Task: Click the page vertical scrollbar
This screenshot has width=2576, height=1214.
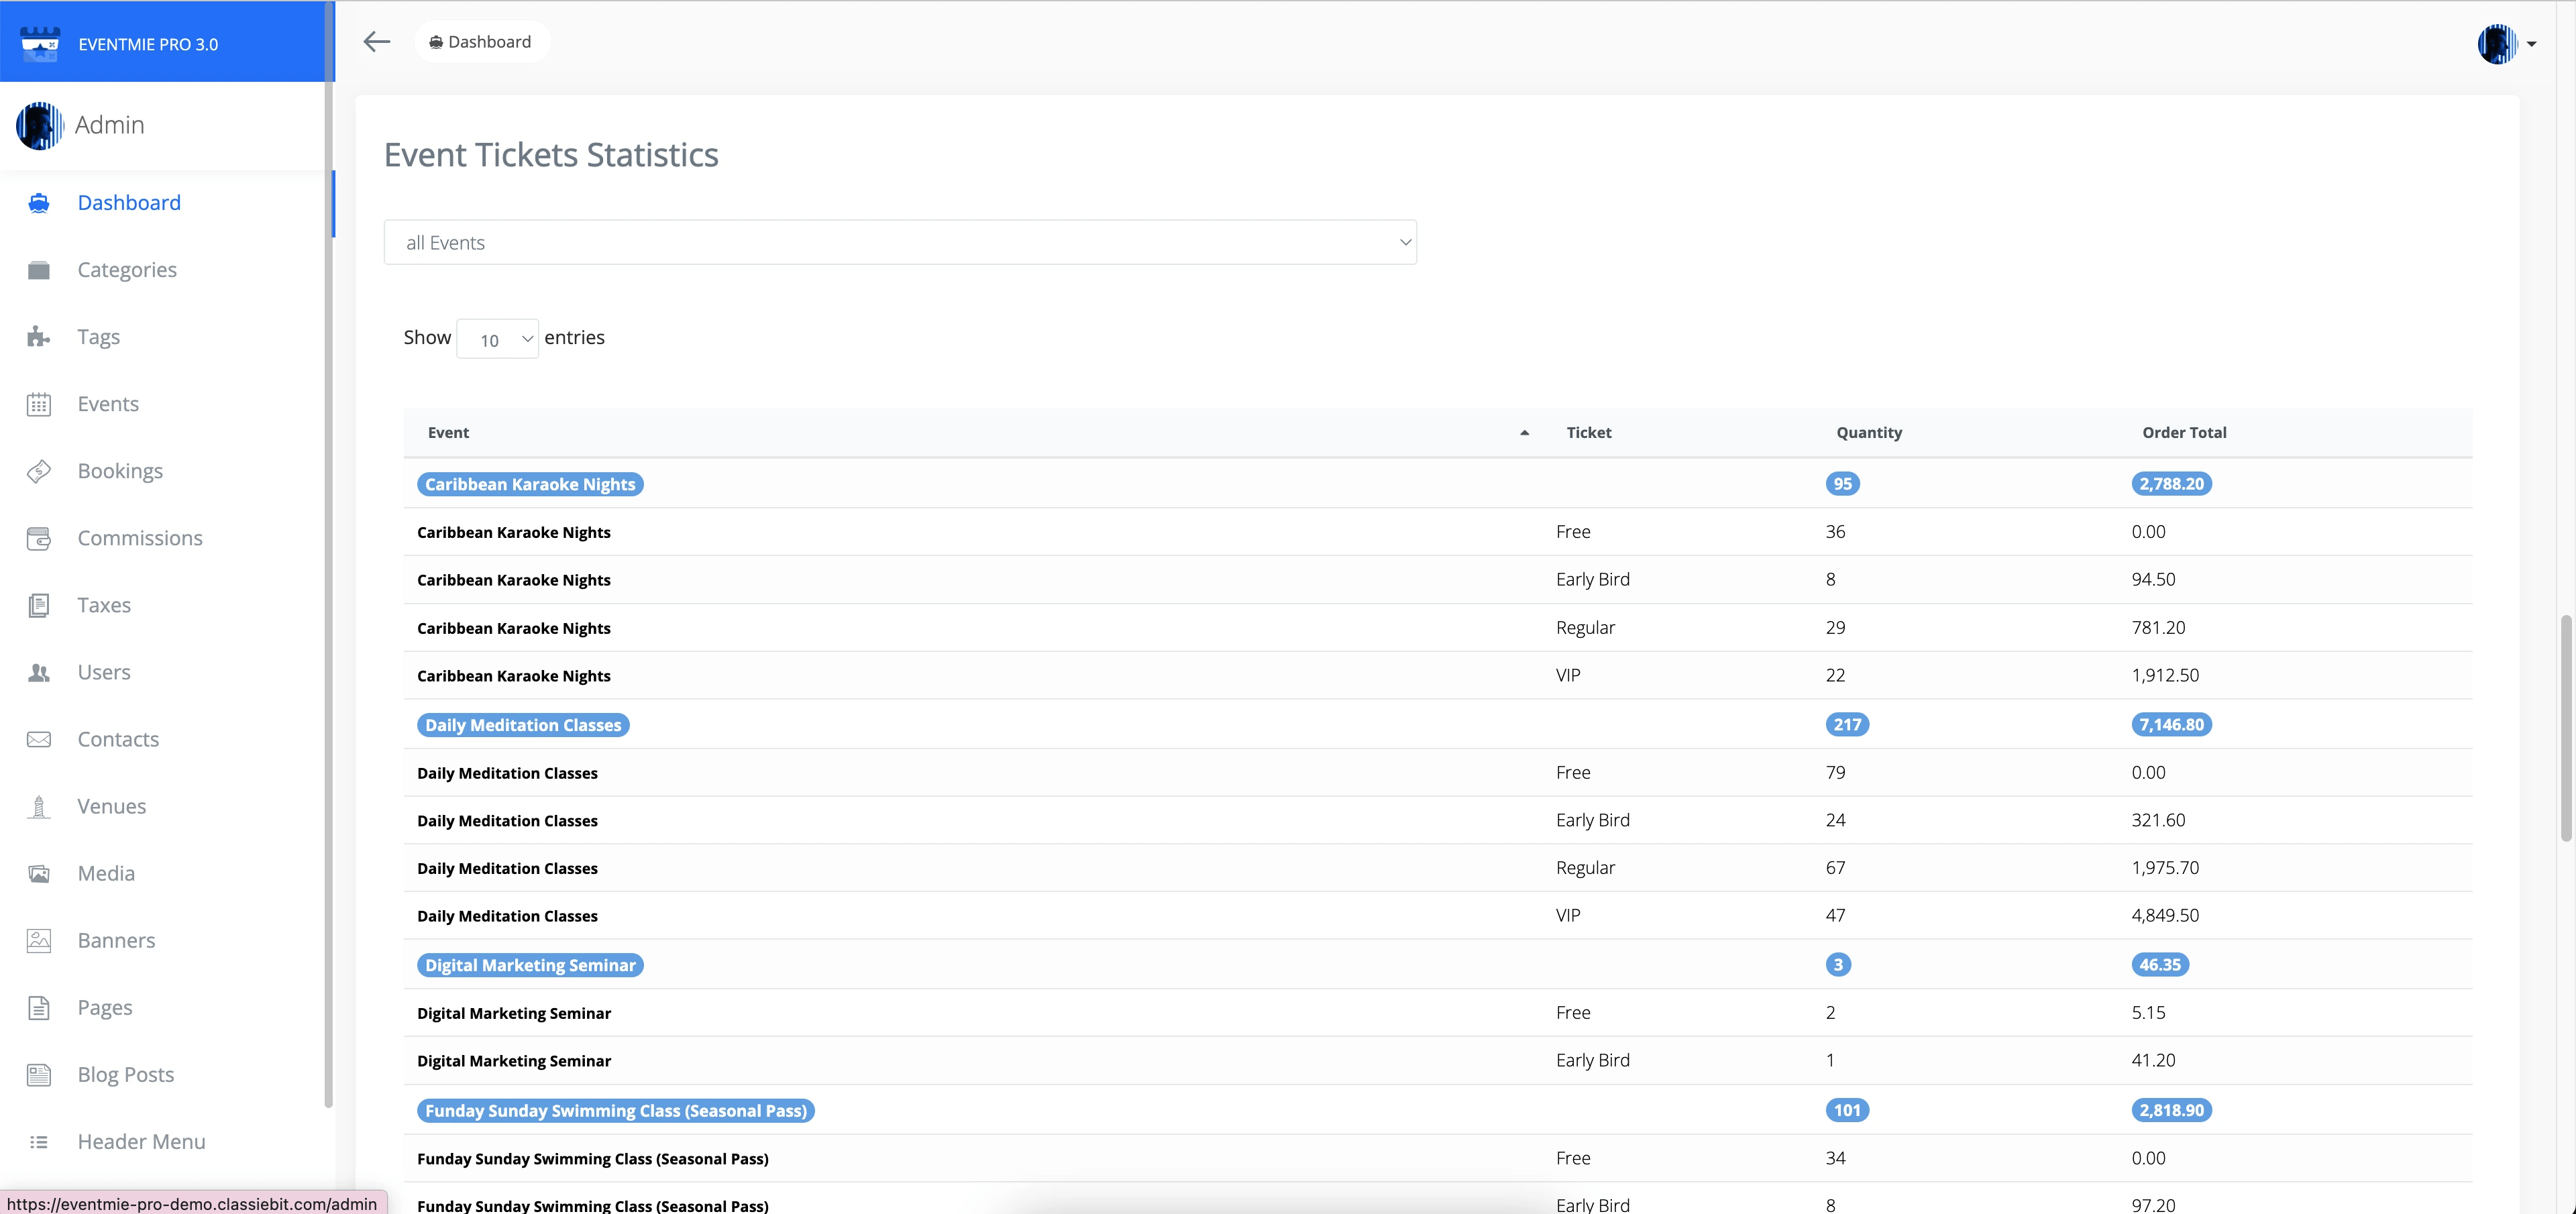Action: pyautogui.click(x=2565, y=728)
